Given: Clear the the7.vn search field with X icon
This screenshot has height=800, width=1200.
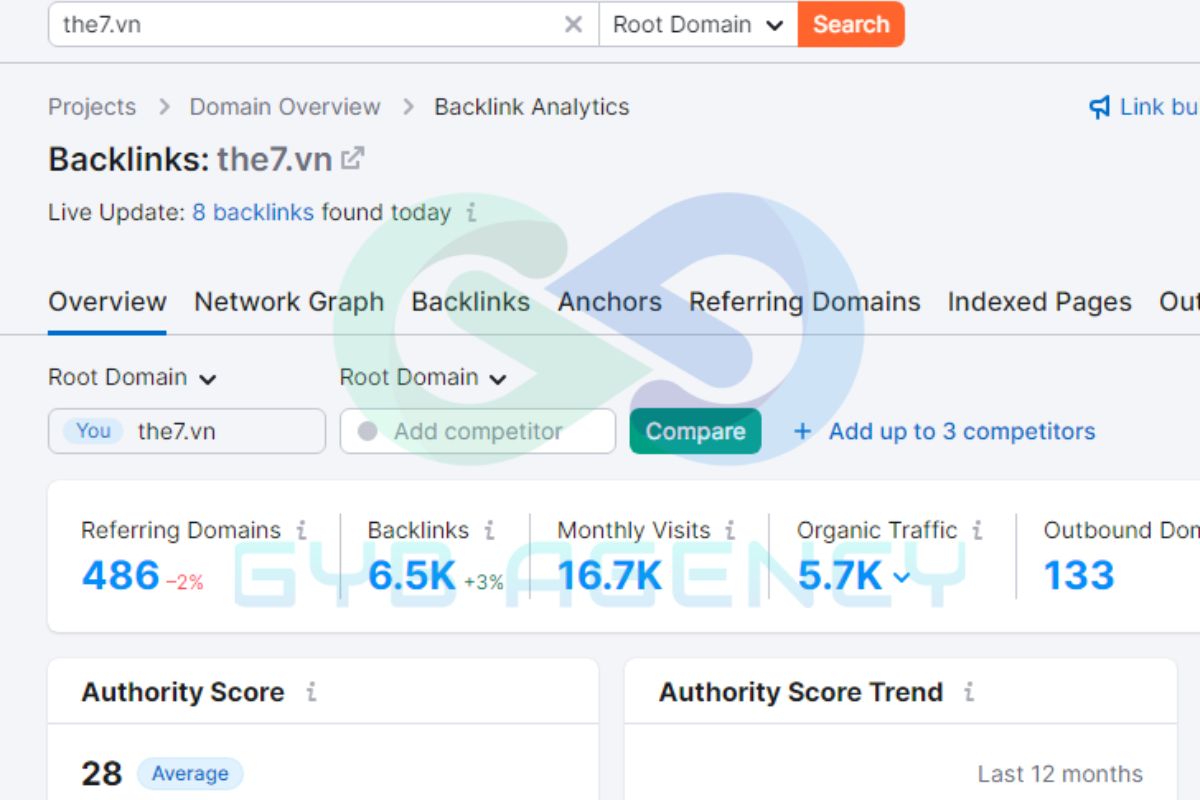Looking at the screenshot, I should (x=573, y=24).
